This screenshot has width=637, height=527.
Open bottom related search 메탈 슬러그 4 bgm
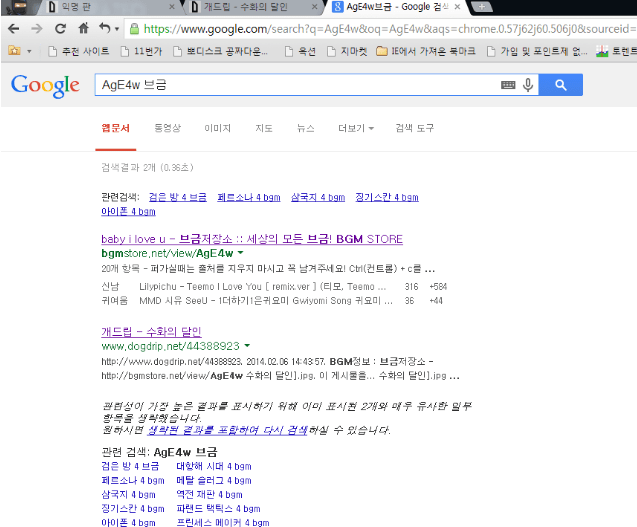point(214,481)
